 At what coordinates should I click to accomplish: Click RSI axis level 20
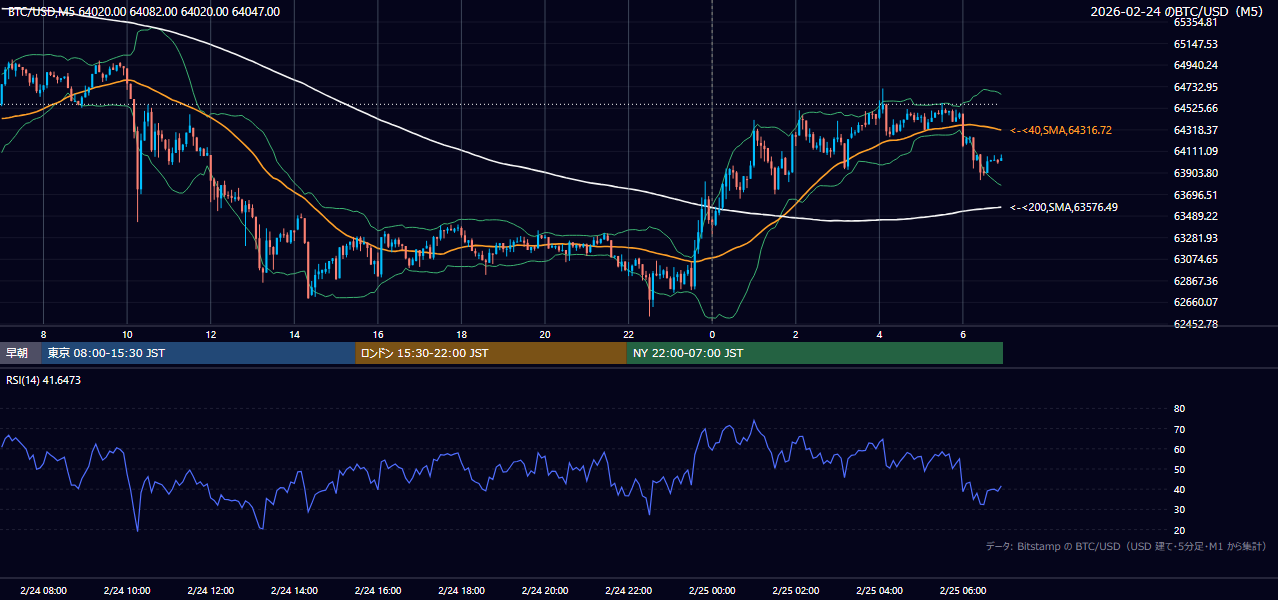(1180, 530)
